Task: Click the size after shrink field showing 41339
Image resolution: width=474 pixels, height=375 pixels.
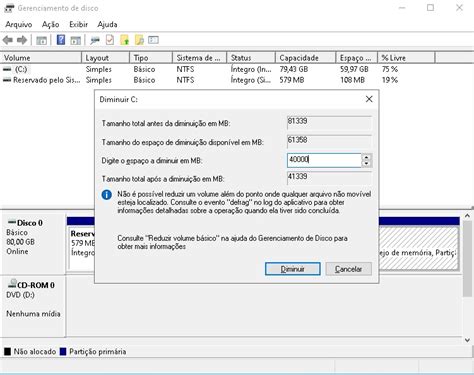Action: coord(329,178)
